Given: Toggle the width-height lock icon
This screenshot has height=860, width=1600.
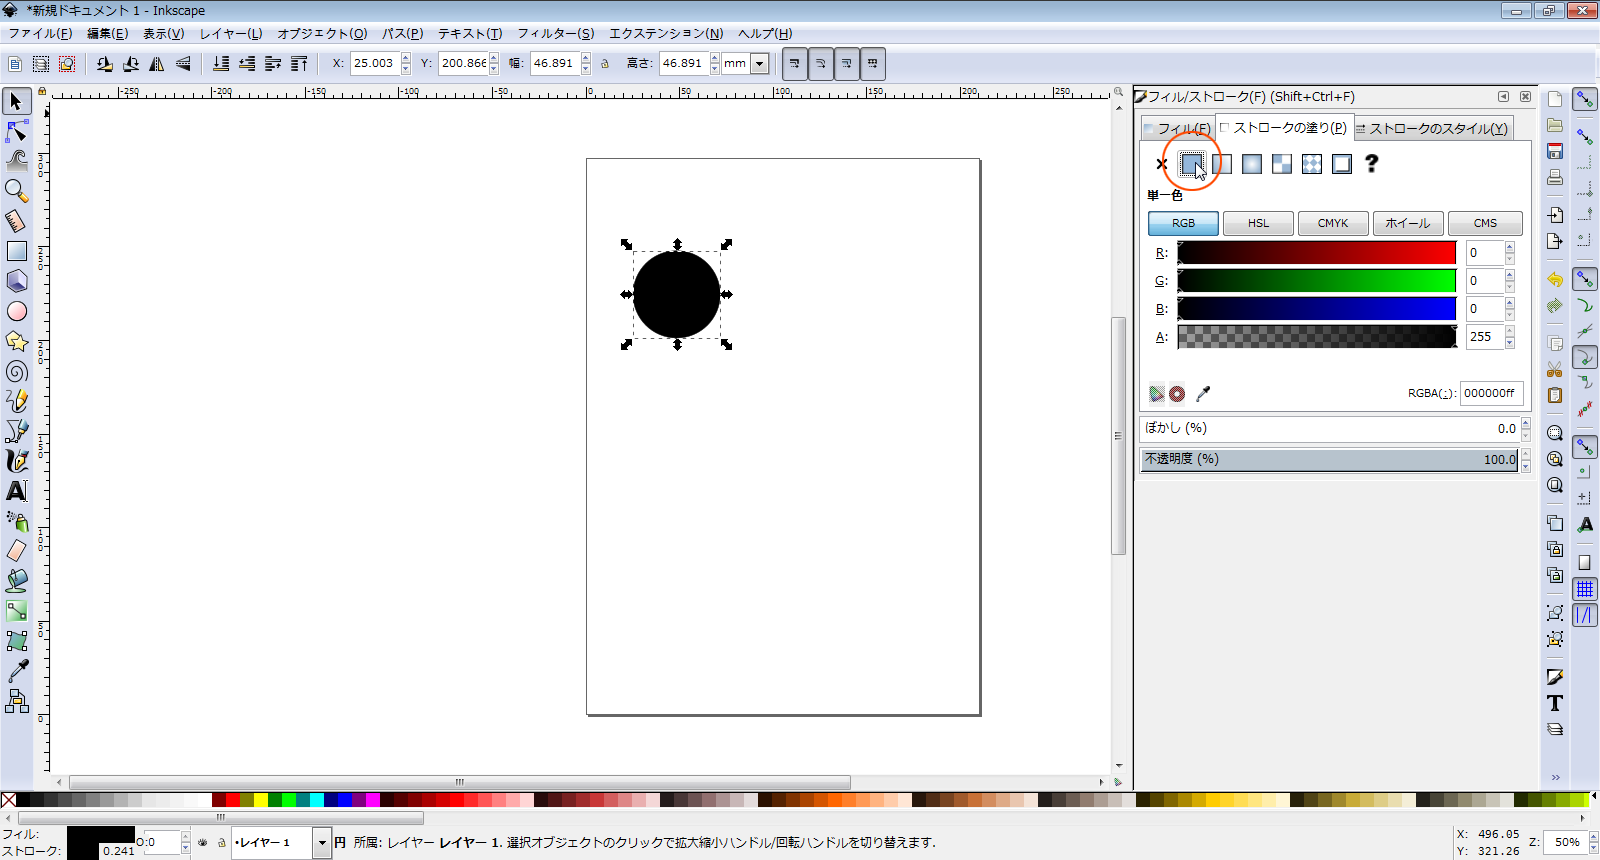Looking at the screenshot, I should pos(605,64).
